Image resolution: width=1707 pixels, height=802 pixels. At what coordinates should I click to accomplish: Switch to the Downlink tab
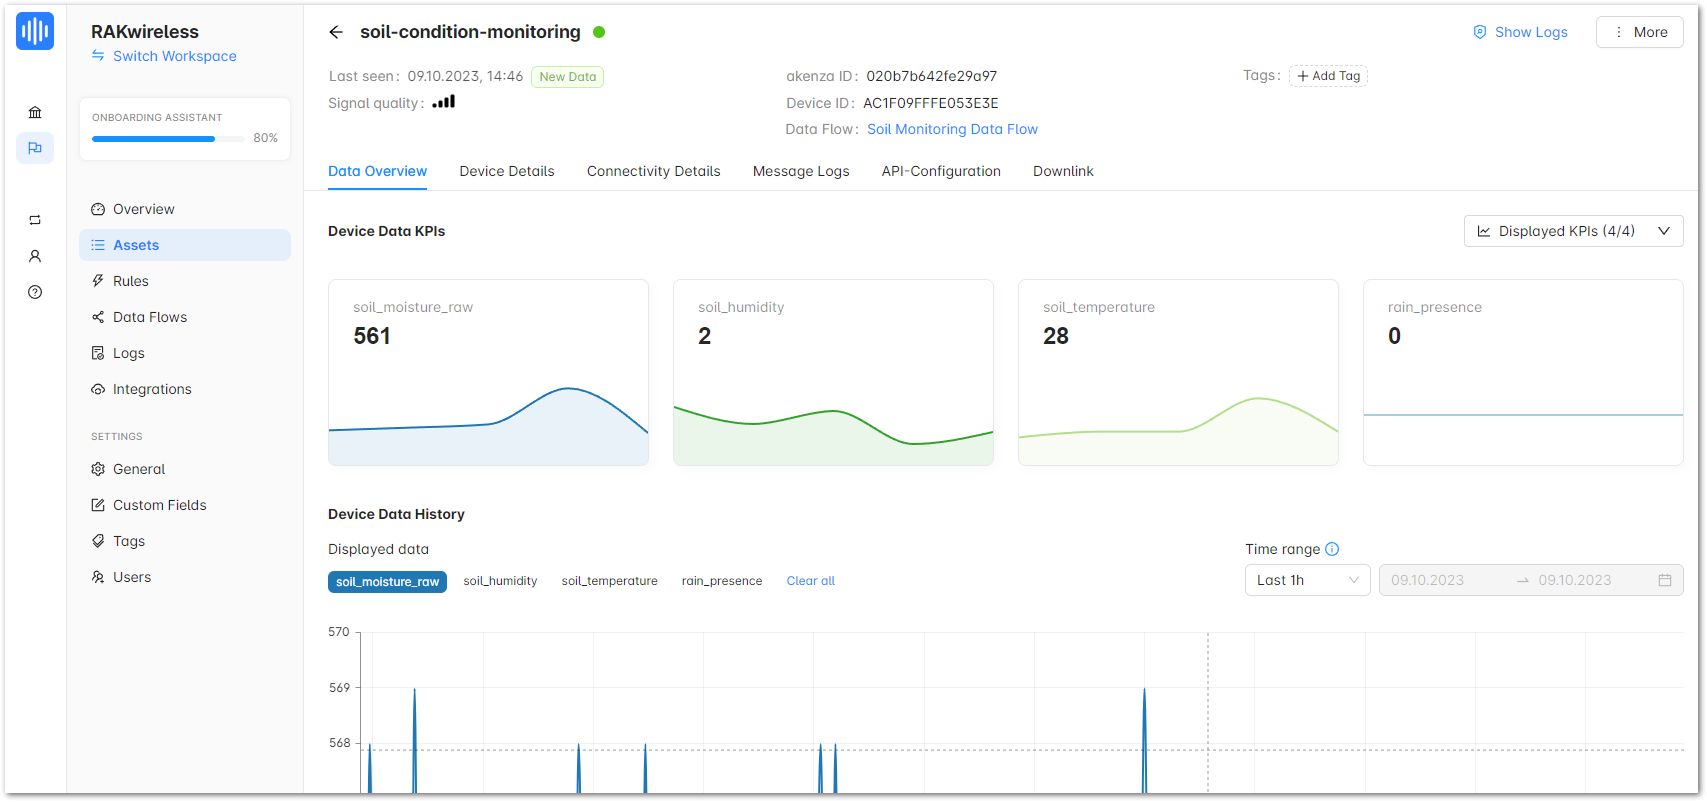(1063, 171)
